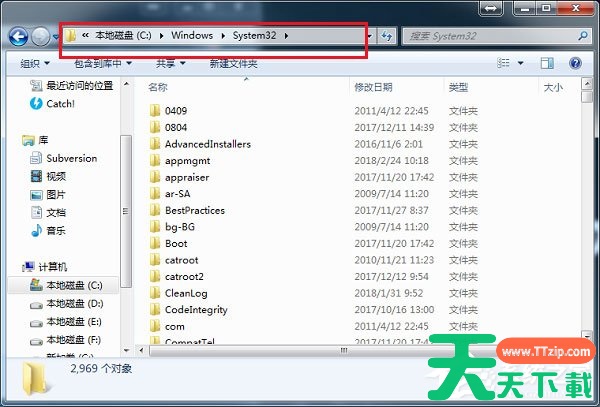Image resolution: width=600 pixels, height=407 pixels.
Task: Select the CodeIntegrity folder
Action: pos(189,310)
